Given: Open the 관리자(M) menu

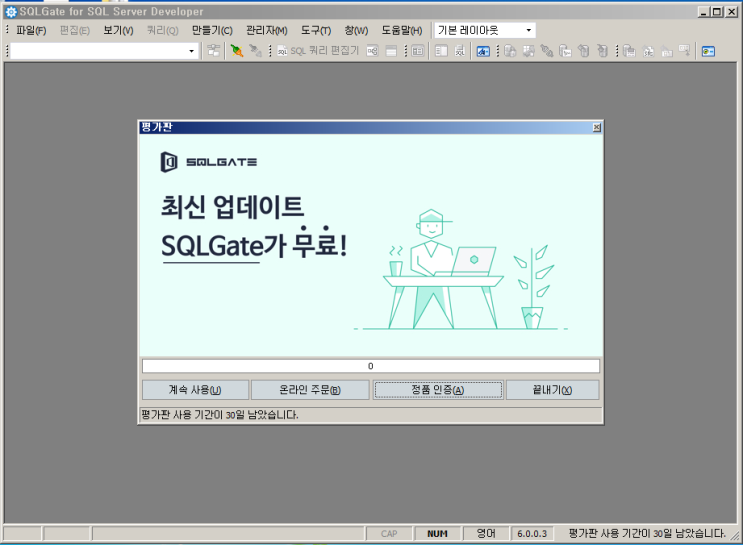Looking at the screenshot, I should click(267, 31).
